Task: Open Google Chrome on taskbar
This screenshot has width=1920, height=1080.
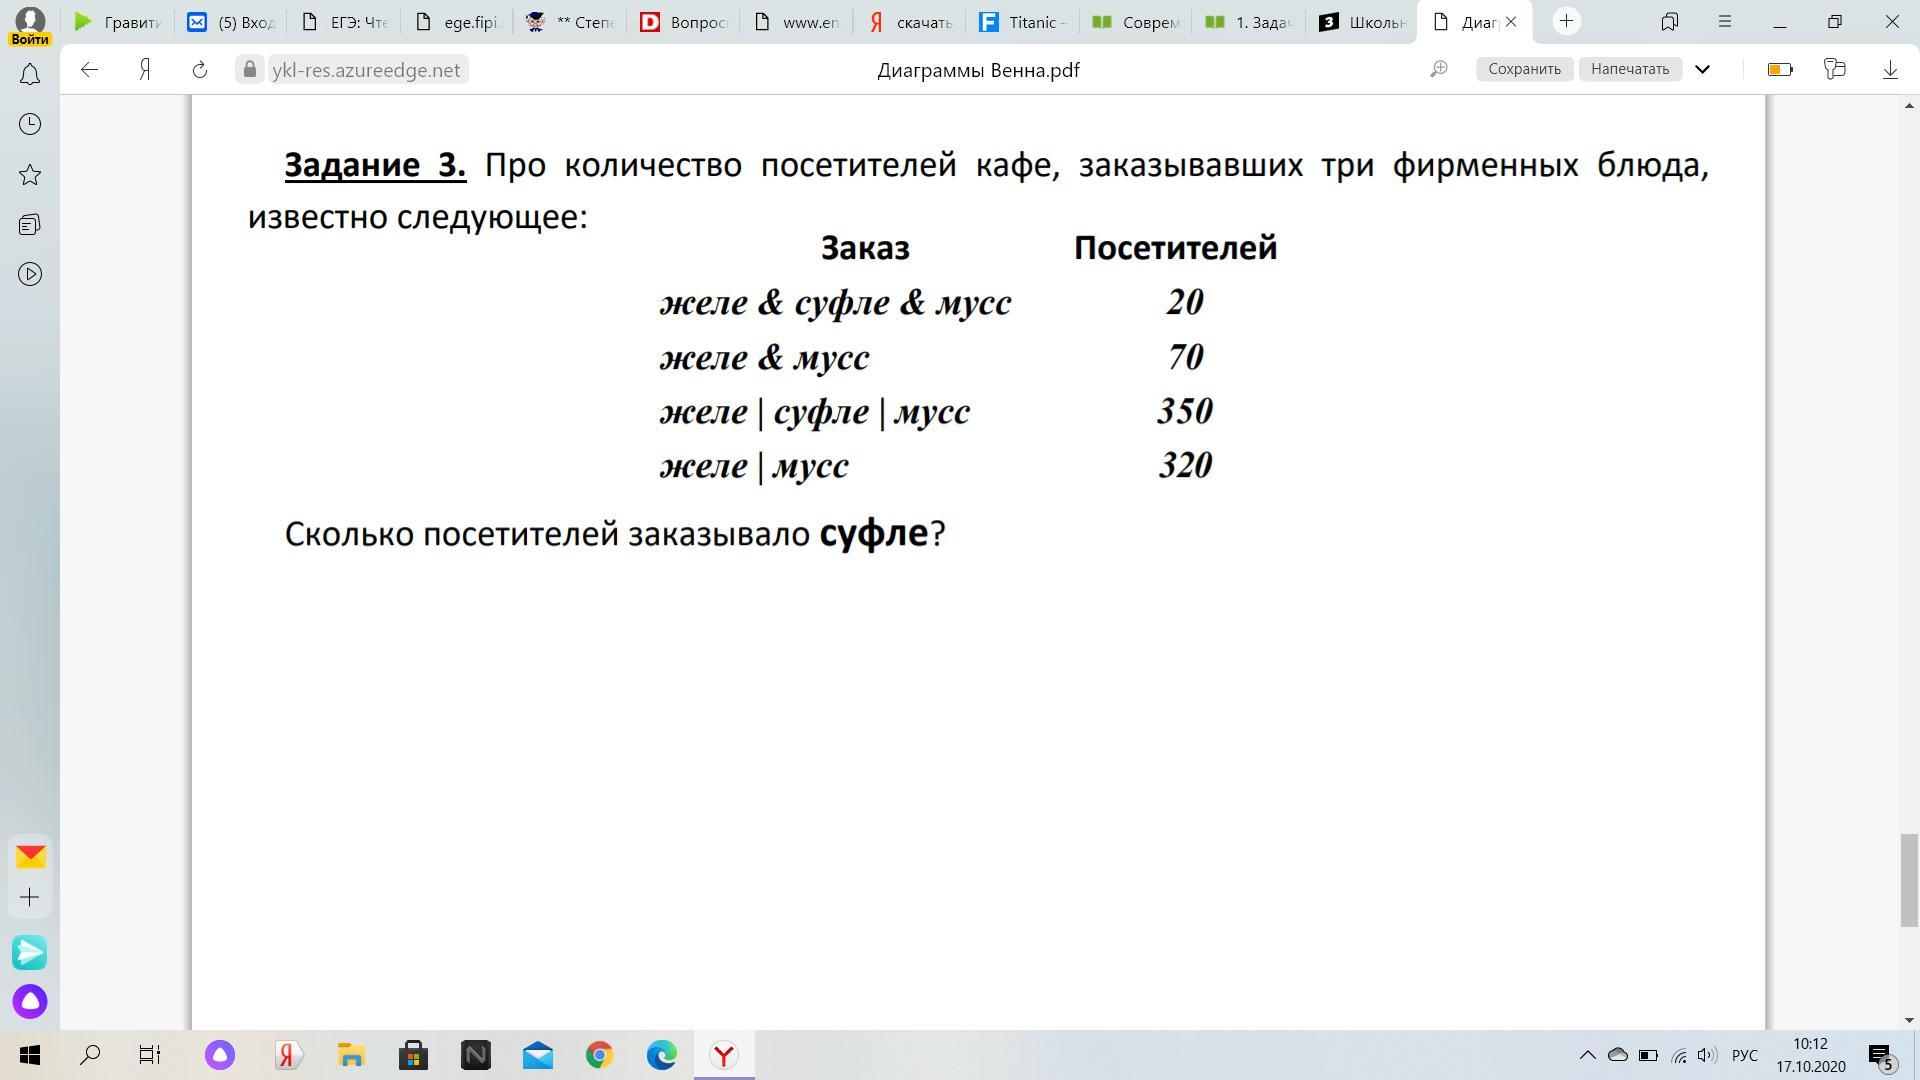Action: 599,1055
